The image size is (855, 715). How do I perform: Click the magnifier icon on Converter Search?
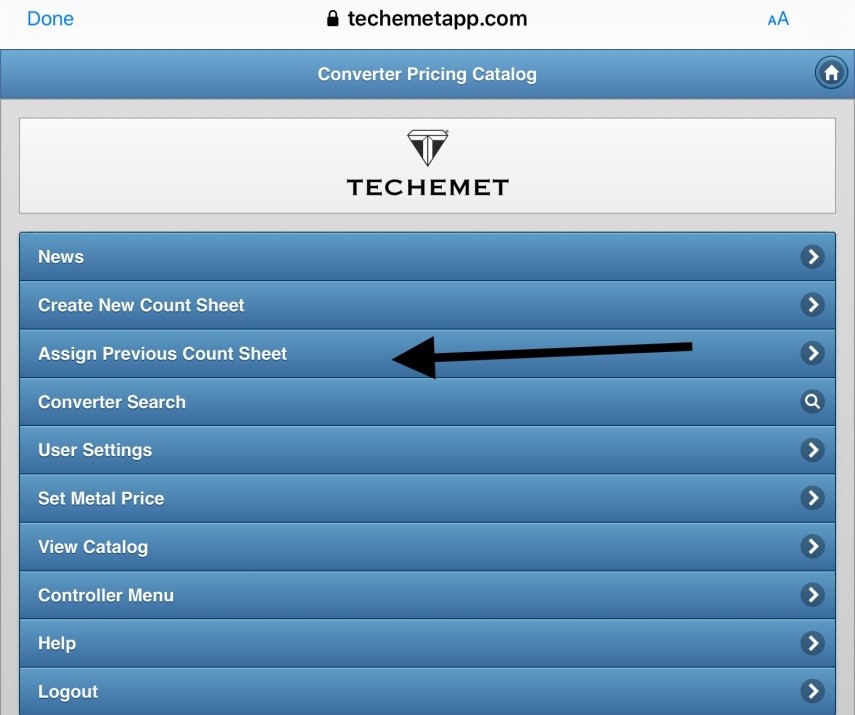[x=813, y=402]
